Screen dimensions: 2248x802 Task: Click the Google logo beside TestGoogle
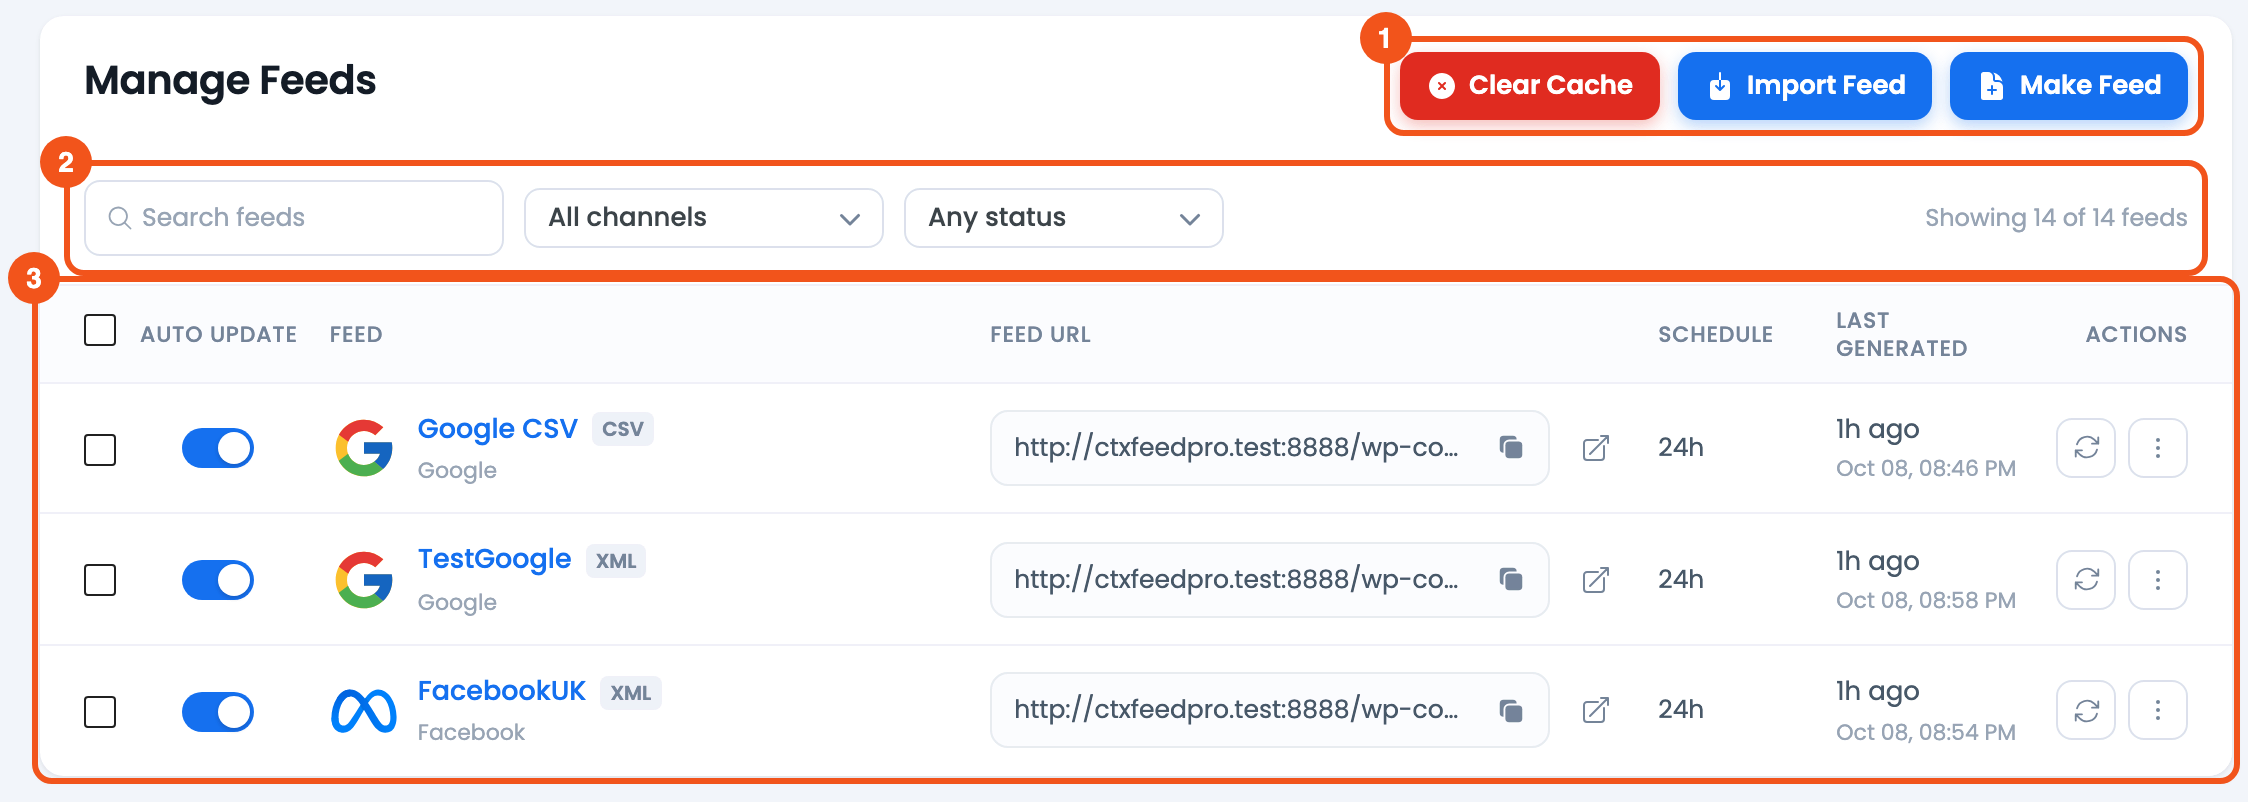click(x=364, y=580)
